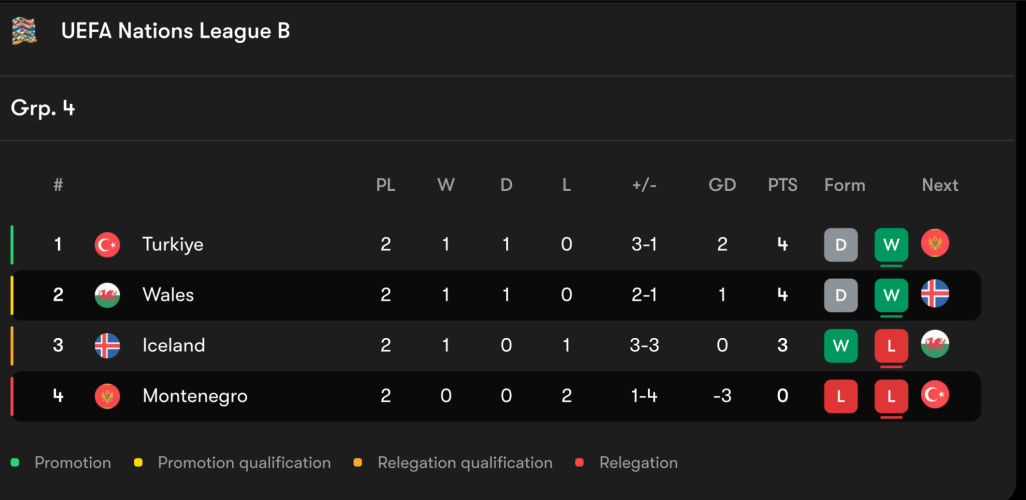This screenshot has width=1026, height=500.
Task: Click the Turkiye flag icon in row one
Action: pos(107,244)
